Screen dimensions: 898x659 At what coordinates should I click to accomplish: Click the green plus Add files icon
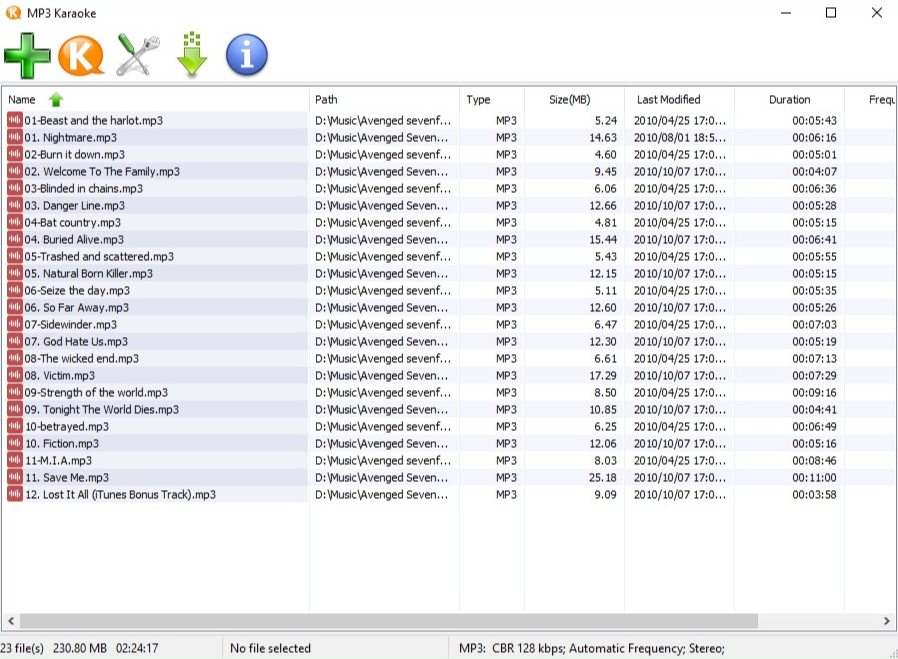(27, 56)
